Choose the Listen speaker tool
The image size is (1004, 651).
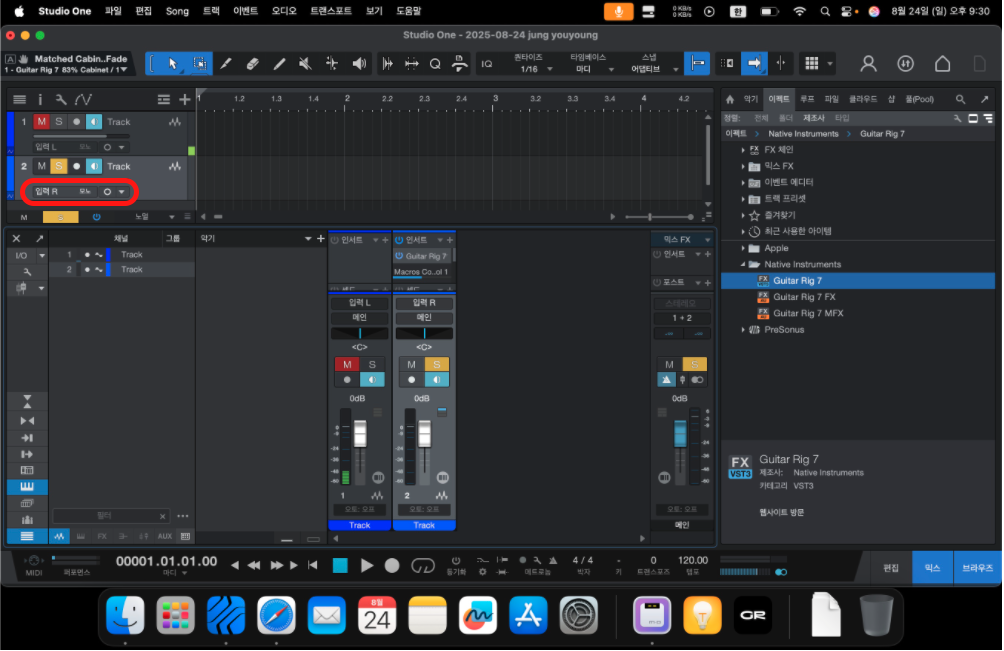359,63
